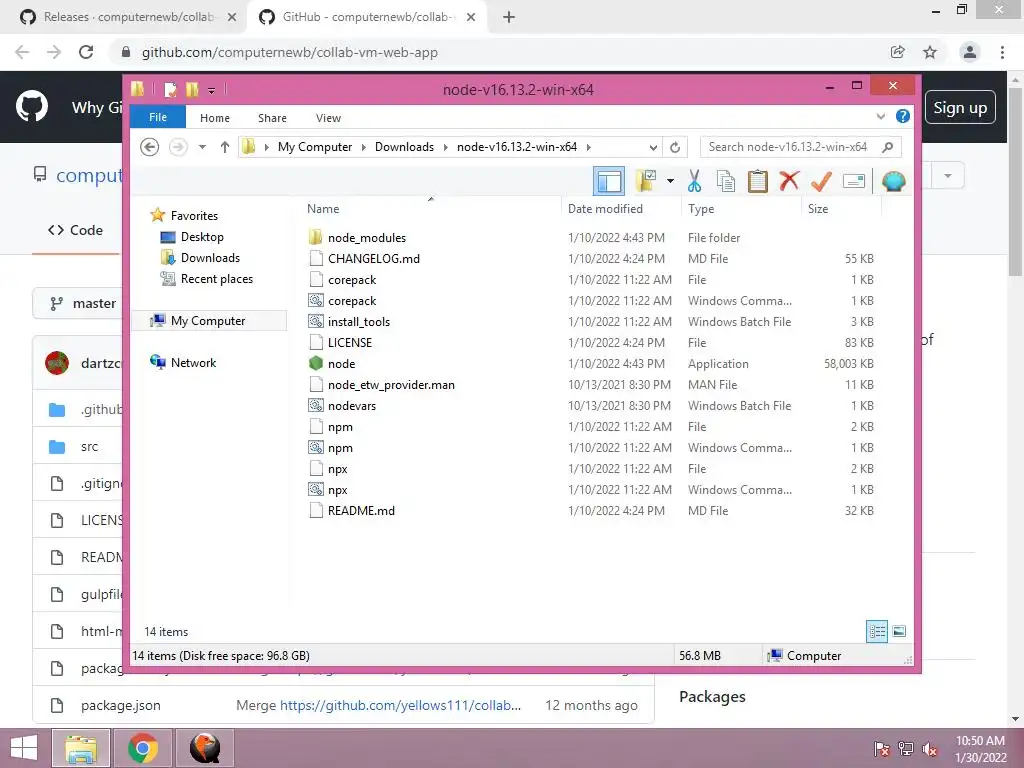The height and width of the screenshot is (768, 1024).
Task: Open the View ribbon tab
Action: coord(328,118)
